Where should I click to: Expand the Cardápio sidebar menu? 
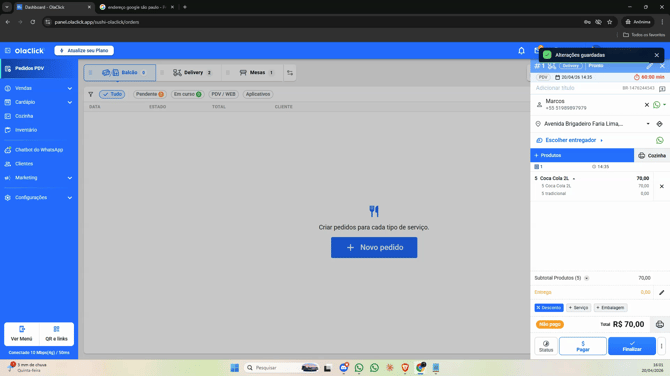(38, 103)
